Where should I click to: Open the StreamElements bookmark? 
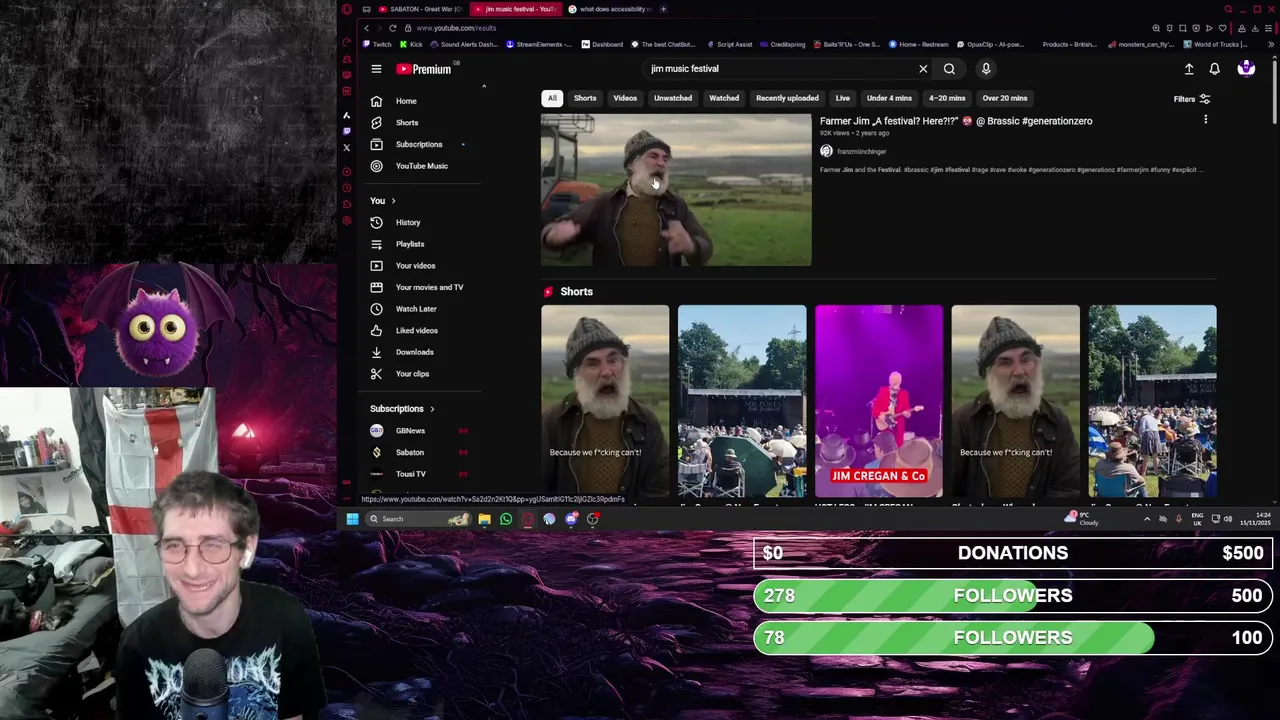540,44
